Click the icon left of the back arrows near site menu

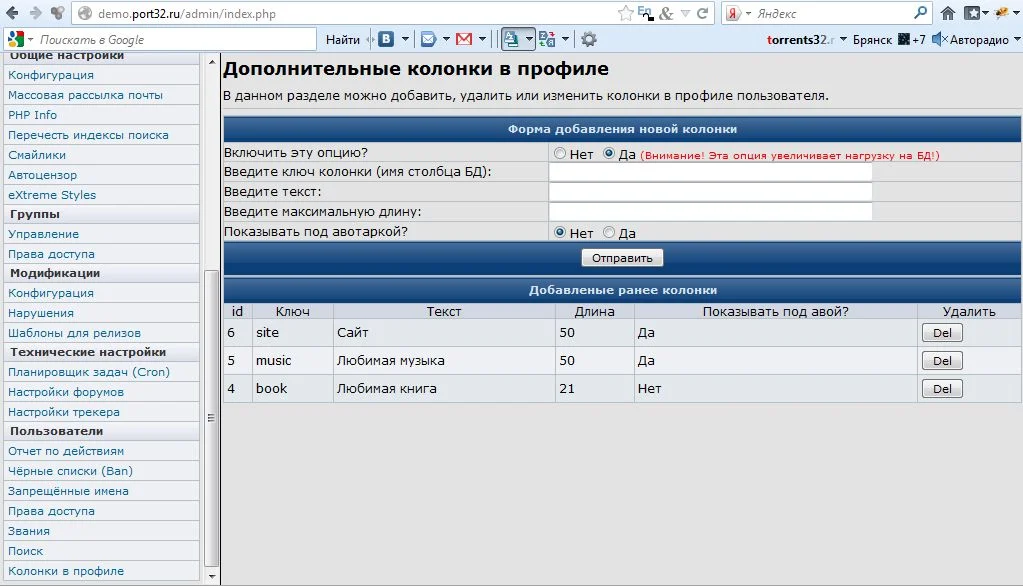coord(58,13)
